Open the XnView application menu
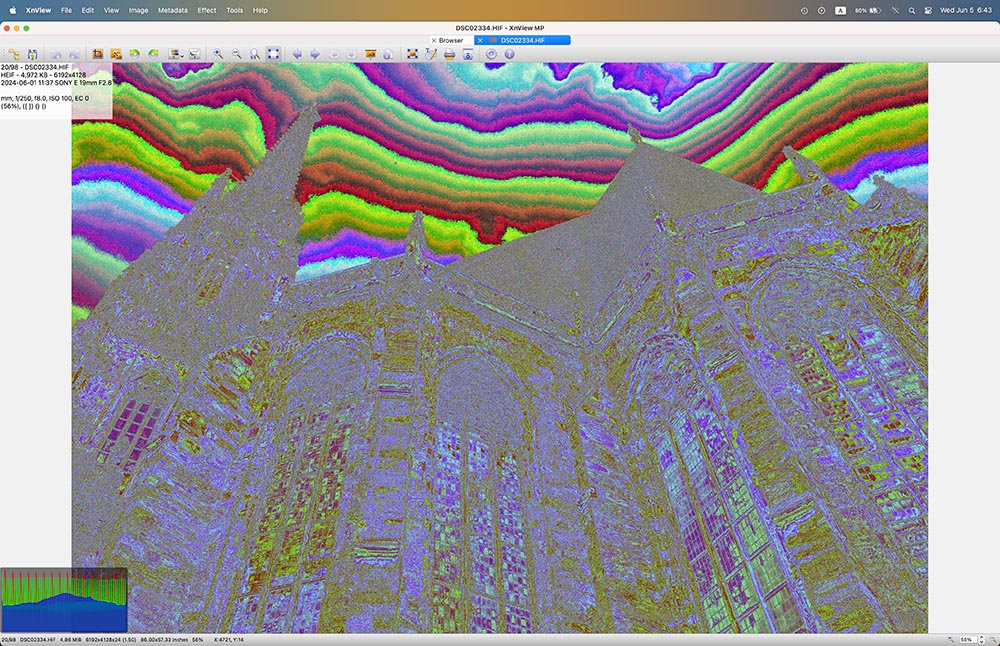 [38, 10]
